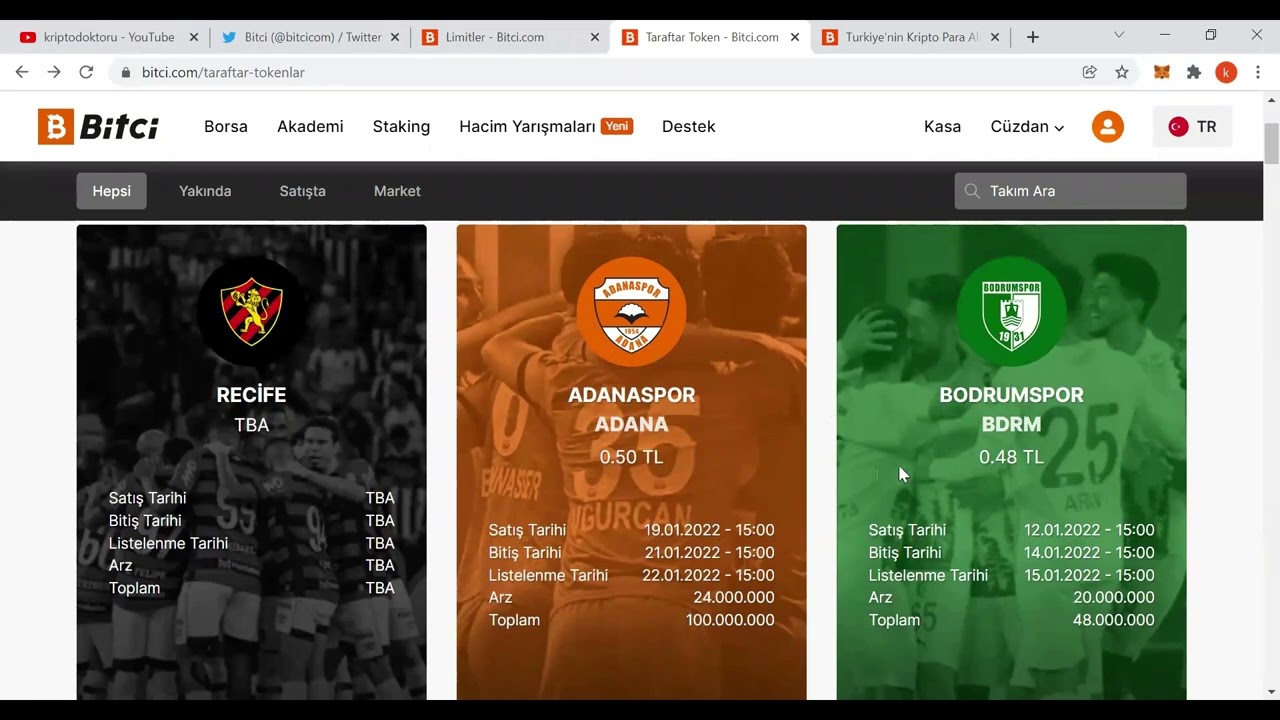The height and width of the screenshot is (720, 1280).
Task: Open the Kasa link
Action: coord(942,127)
